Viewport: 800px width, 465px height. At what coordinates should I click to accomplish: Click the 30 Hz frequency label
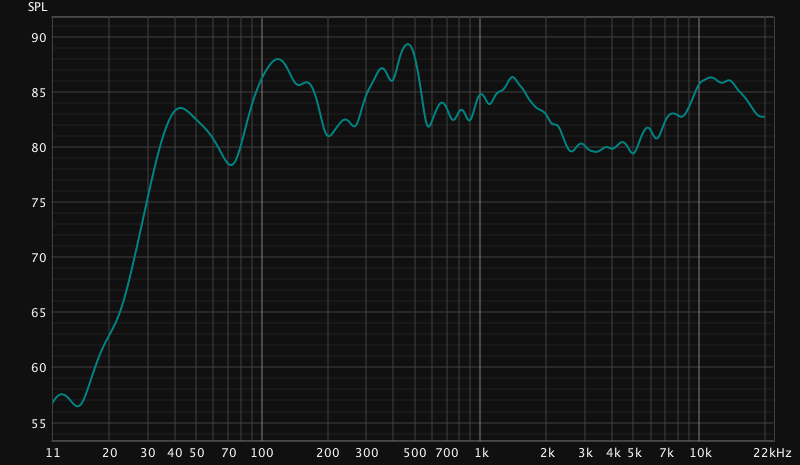[148, 453]
